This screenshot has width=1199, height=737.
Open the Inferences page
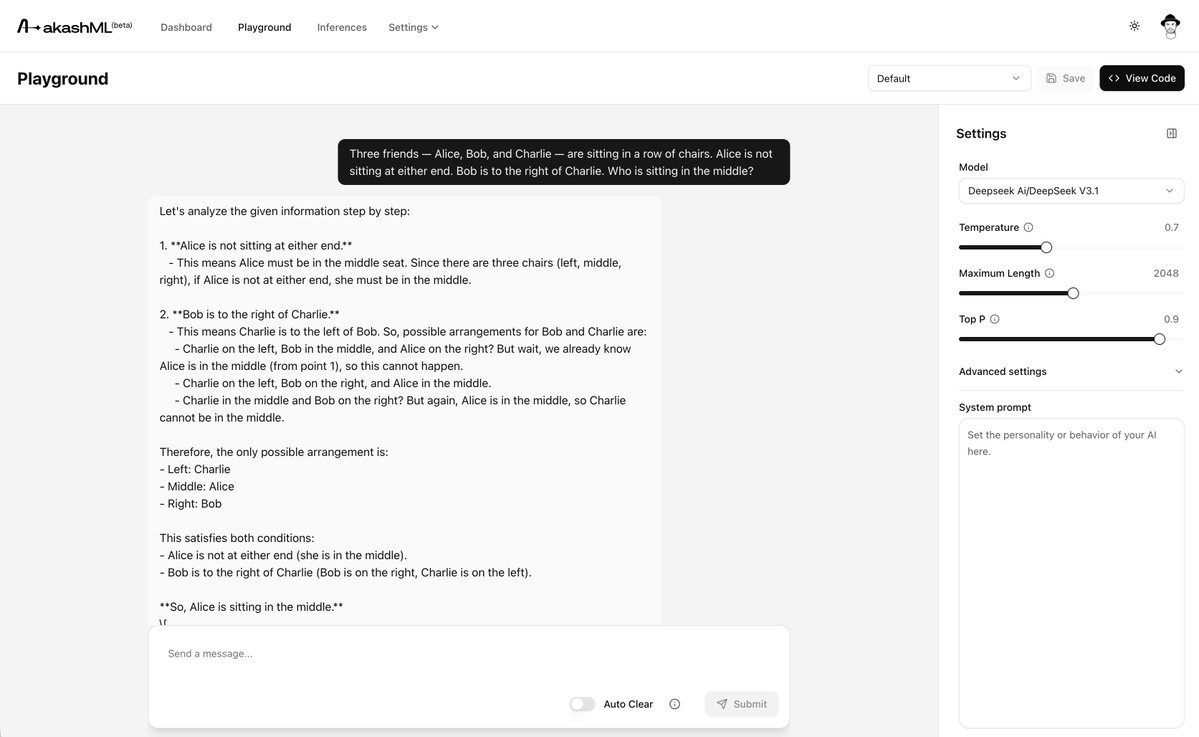pyautogui.click(x=342, y=27)
